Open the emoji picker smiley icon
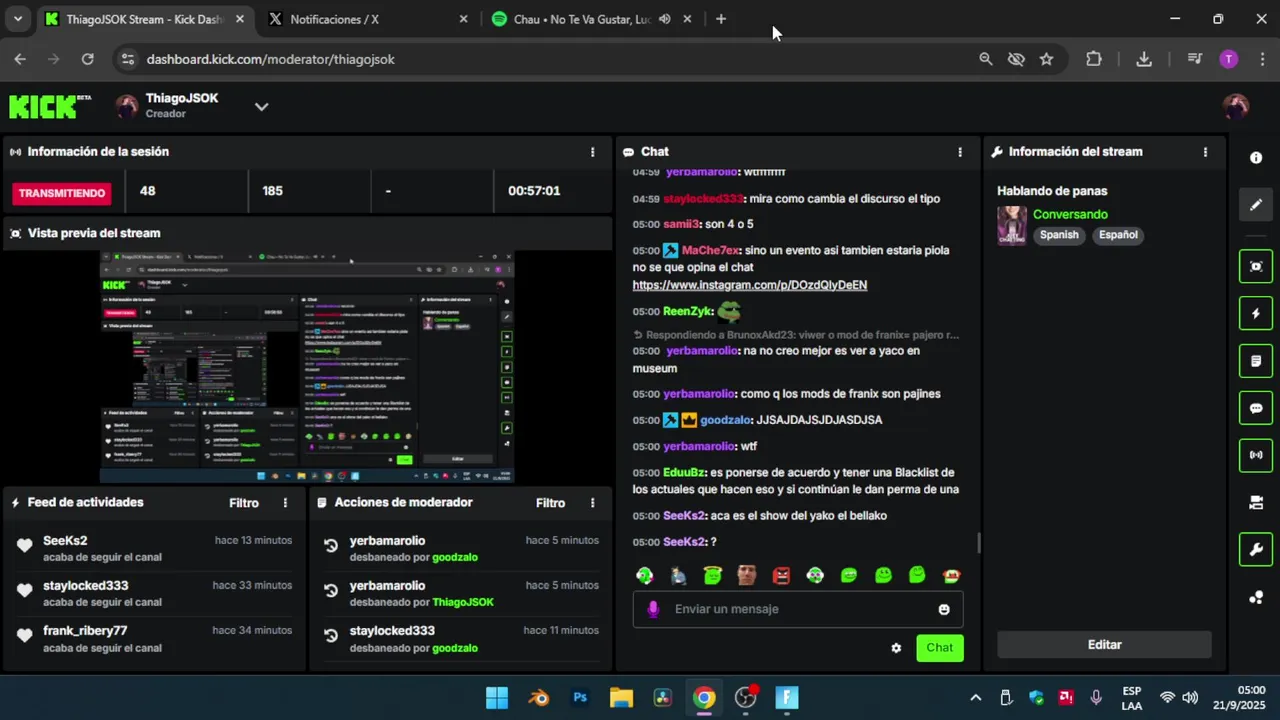Viewport: 1280px width, 720px height. 944,609
